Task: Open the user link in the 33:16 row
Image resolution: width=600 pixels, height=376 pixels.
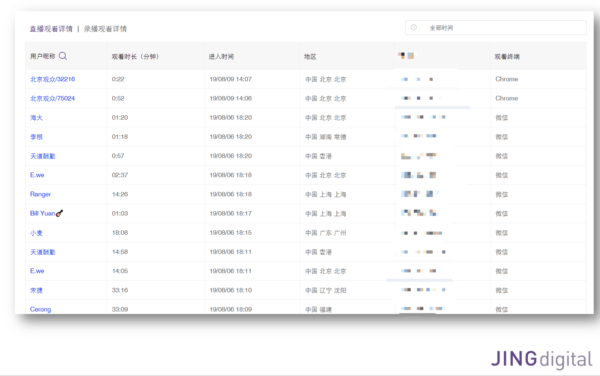Action: pos(36,290)
